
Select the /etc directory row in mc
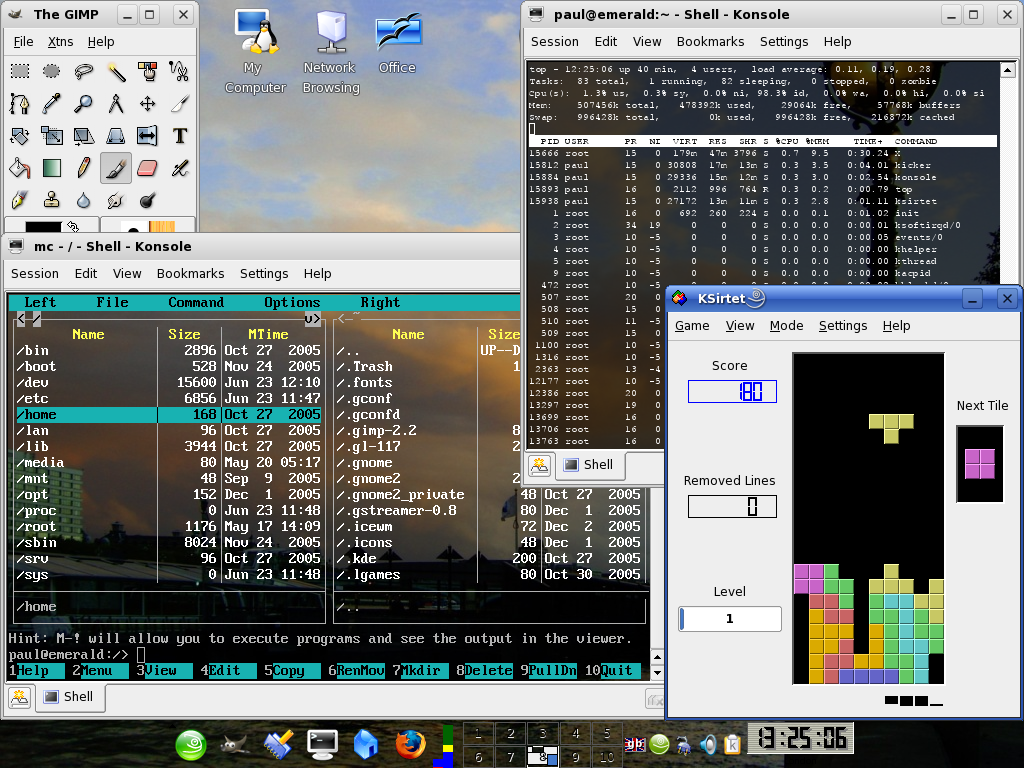coord(168,398)
